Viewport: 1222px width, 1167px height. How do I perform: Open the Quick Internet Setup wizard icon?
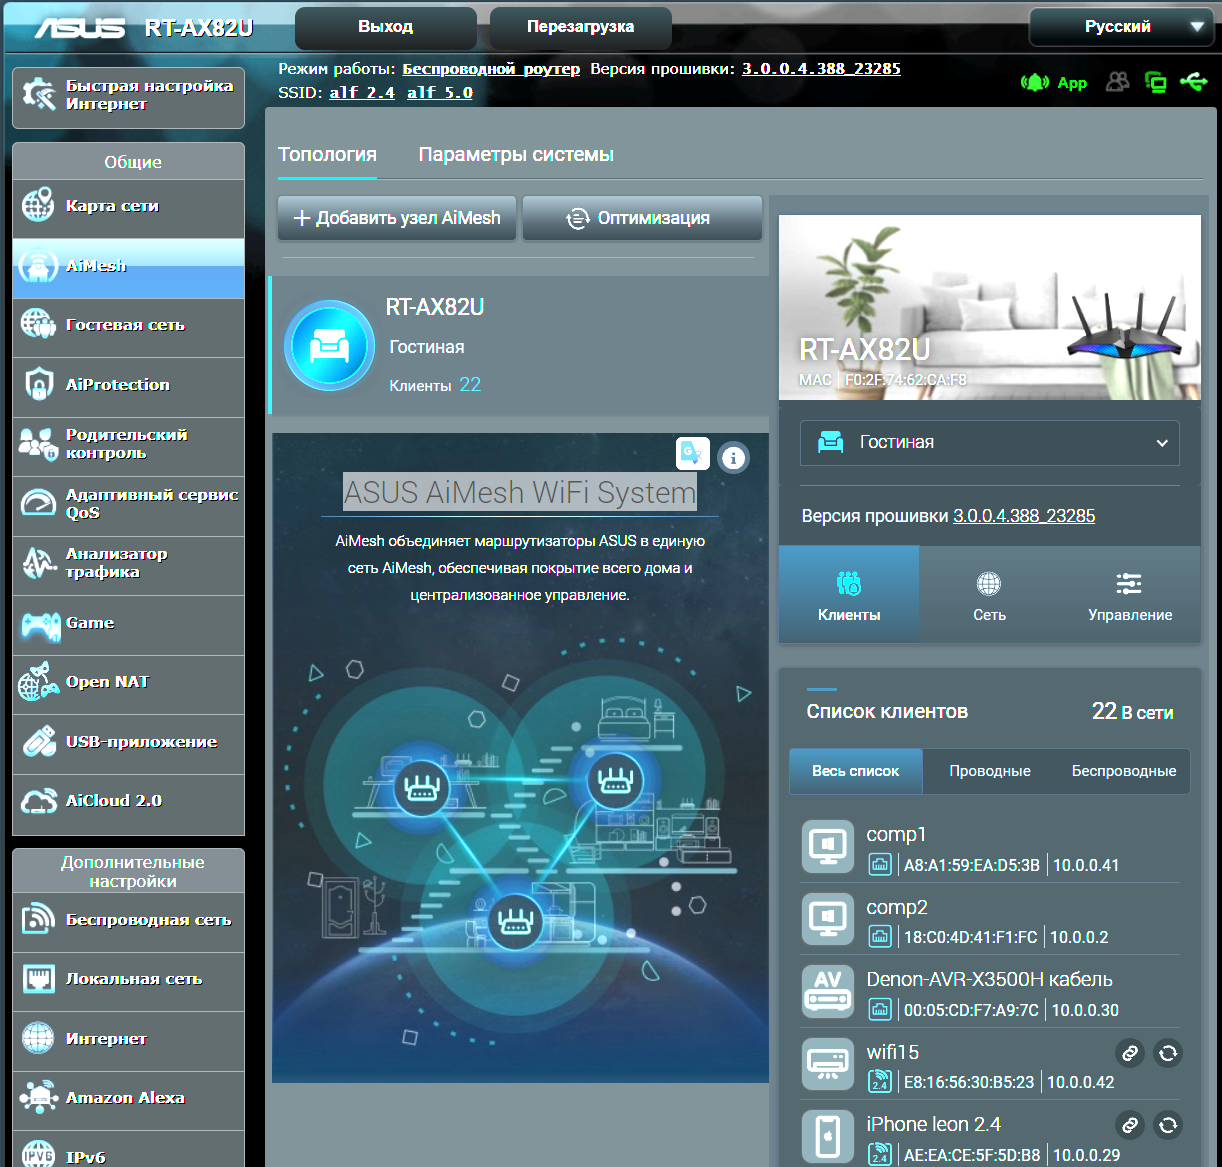click(39, 95)
